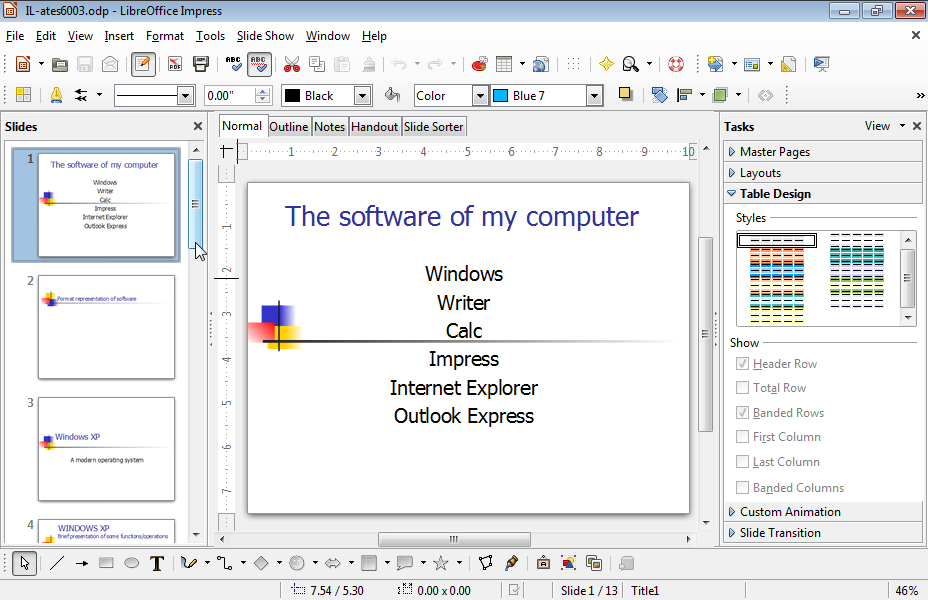Expand the Layouts section

[823, 173]
